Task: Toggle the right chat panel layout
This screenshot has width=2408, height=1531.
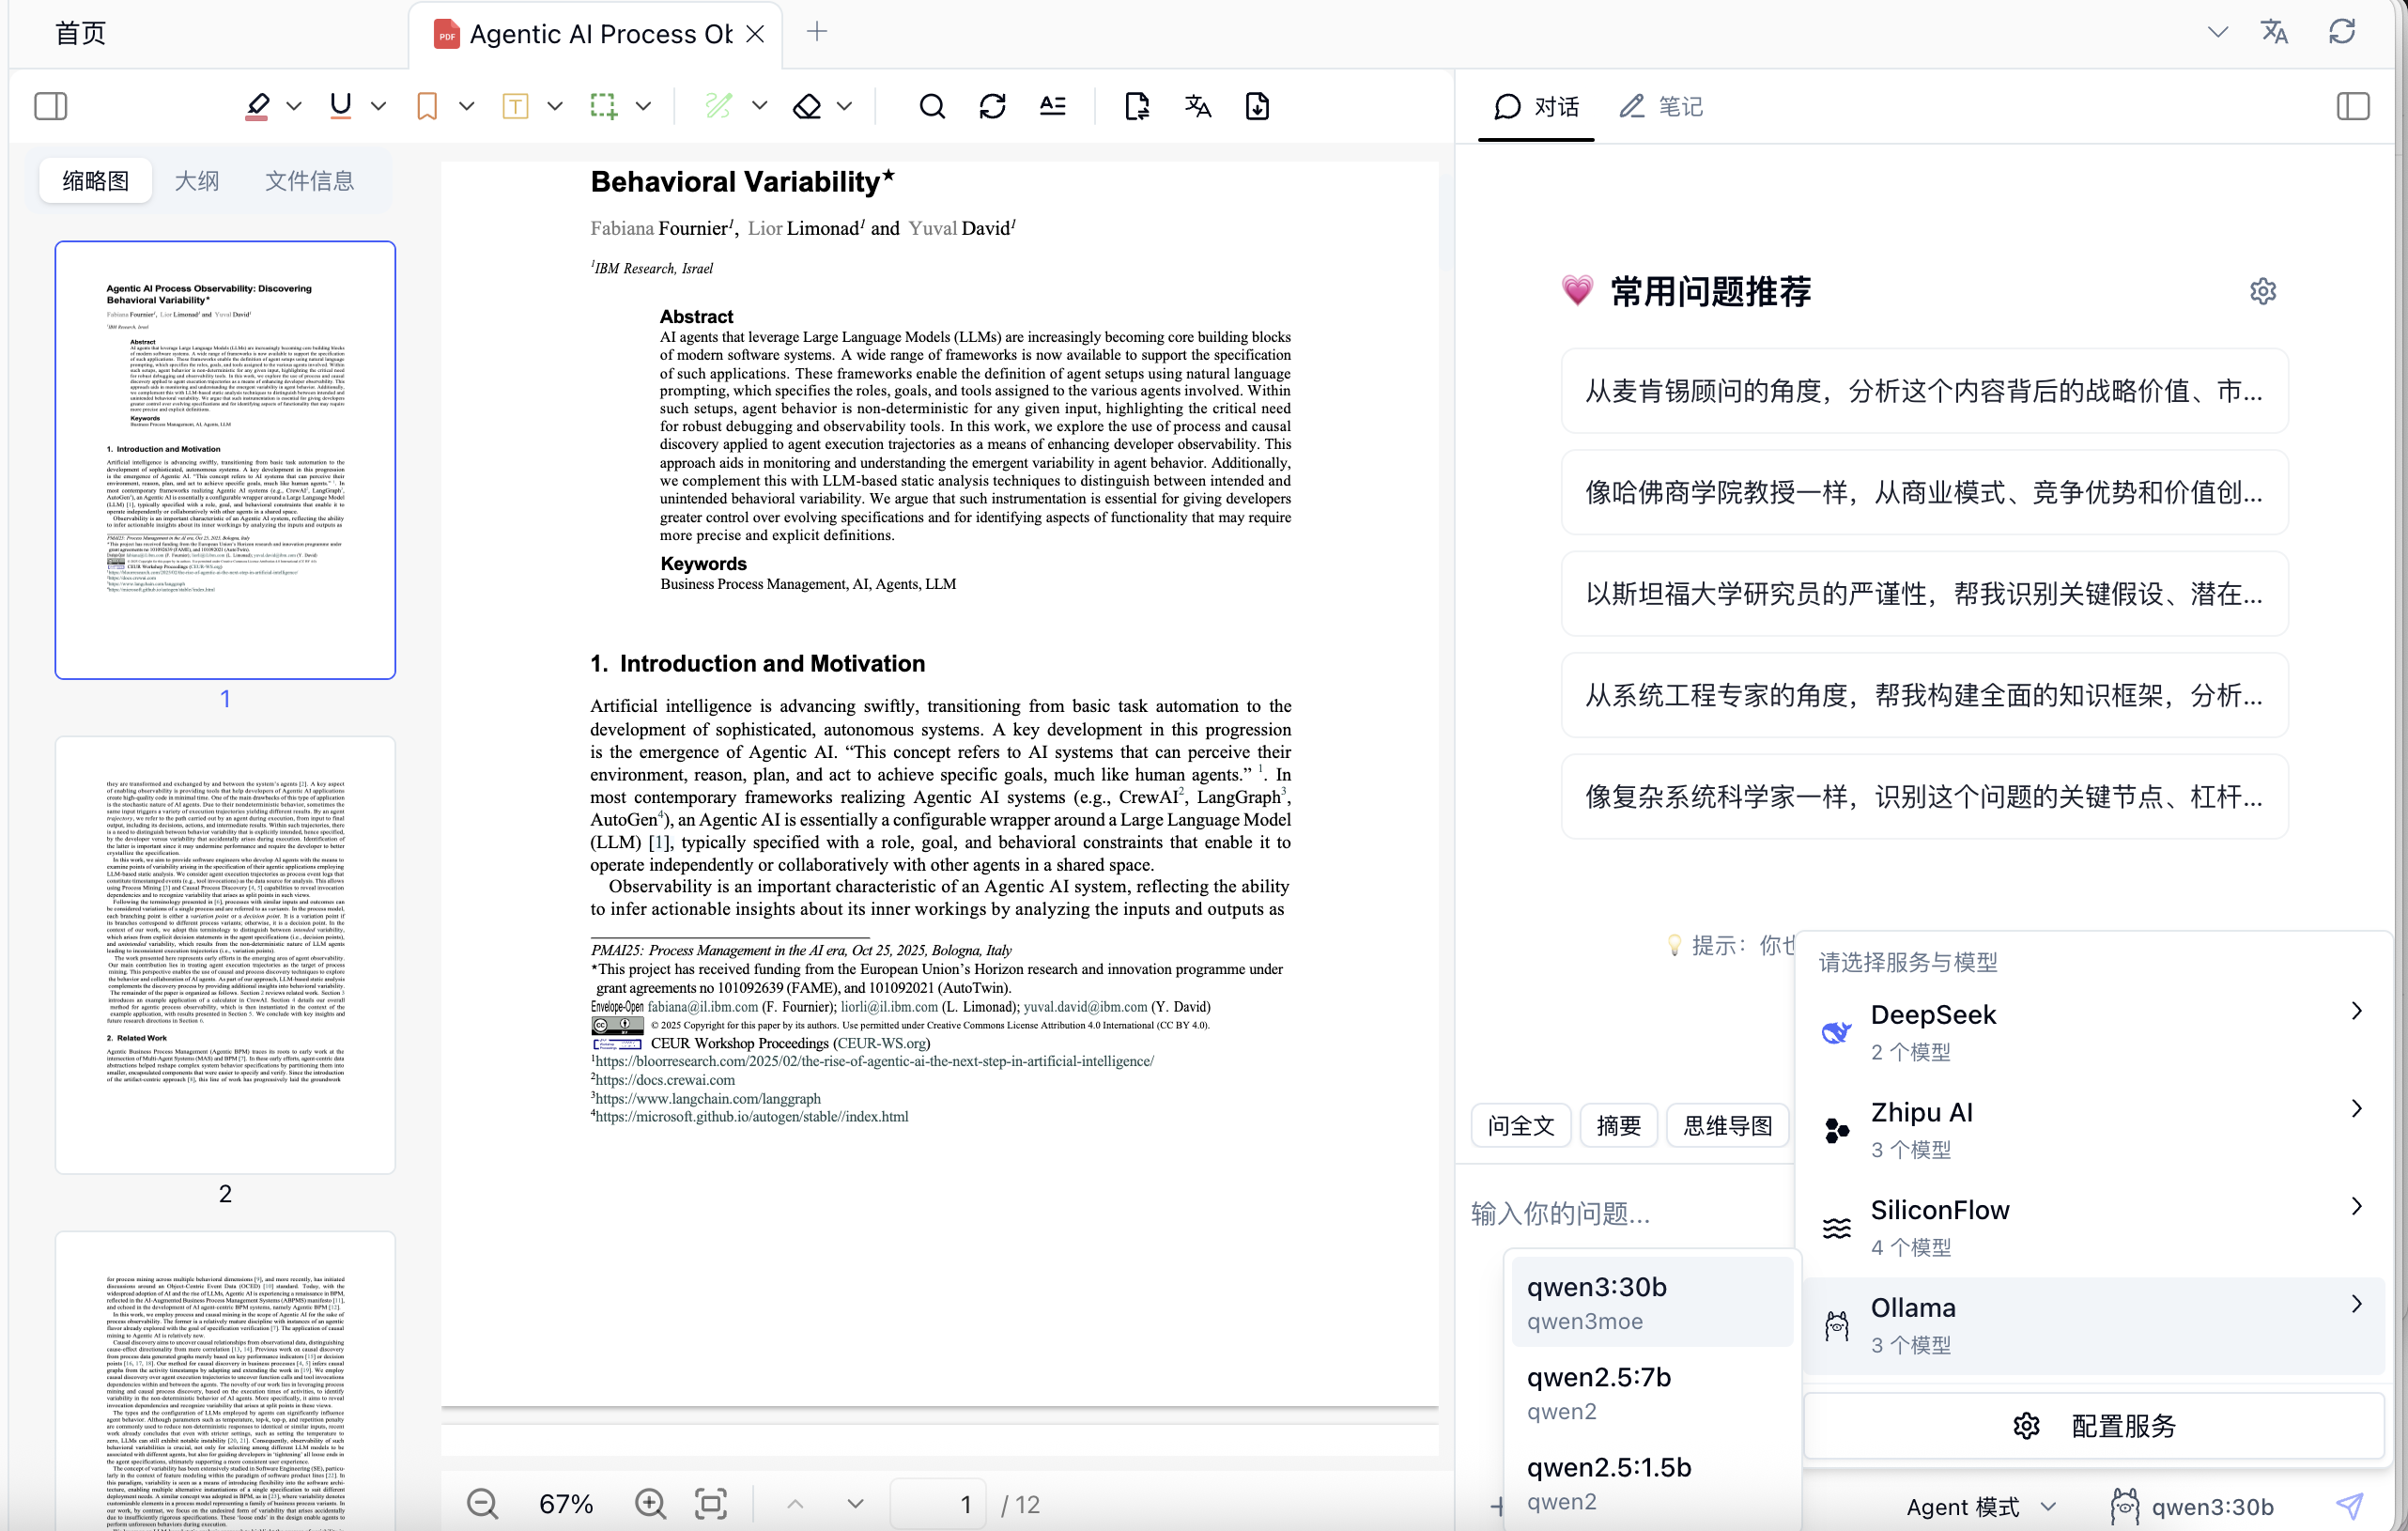Action: (x=2353, y=106)
